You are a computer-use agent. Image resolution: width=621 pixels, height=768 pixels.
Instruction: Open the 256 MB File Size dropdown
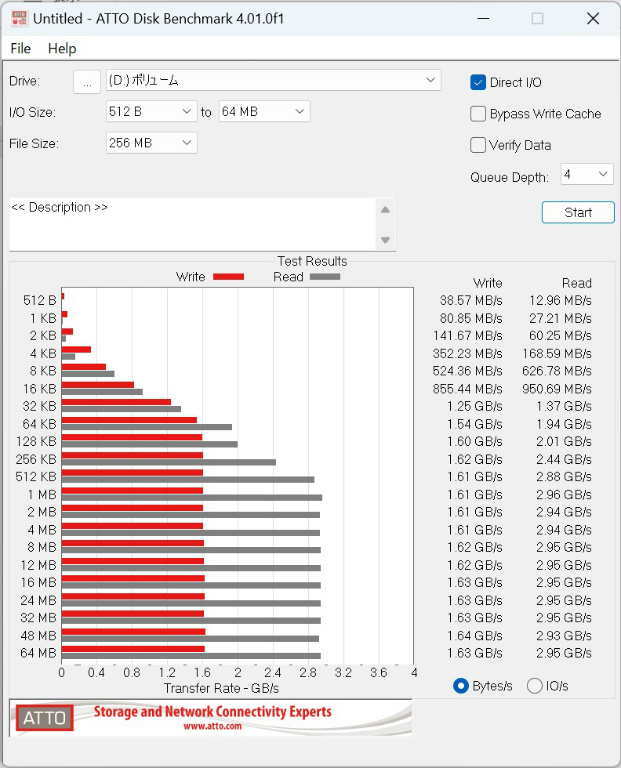click(x=152, y=143)
